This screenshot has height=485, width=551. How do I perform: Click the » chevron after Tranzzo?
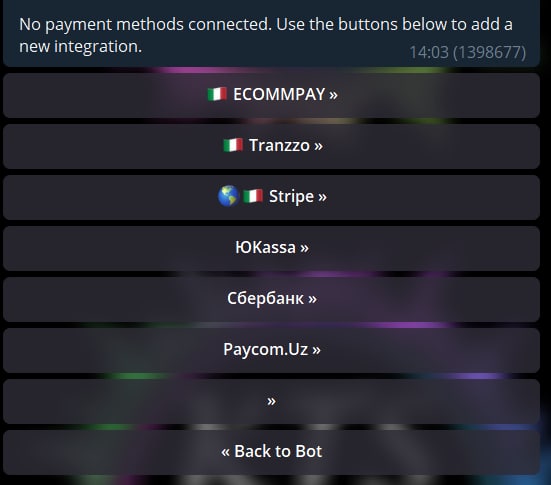[x=318, y=146]
